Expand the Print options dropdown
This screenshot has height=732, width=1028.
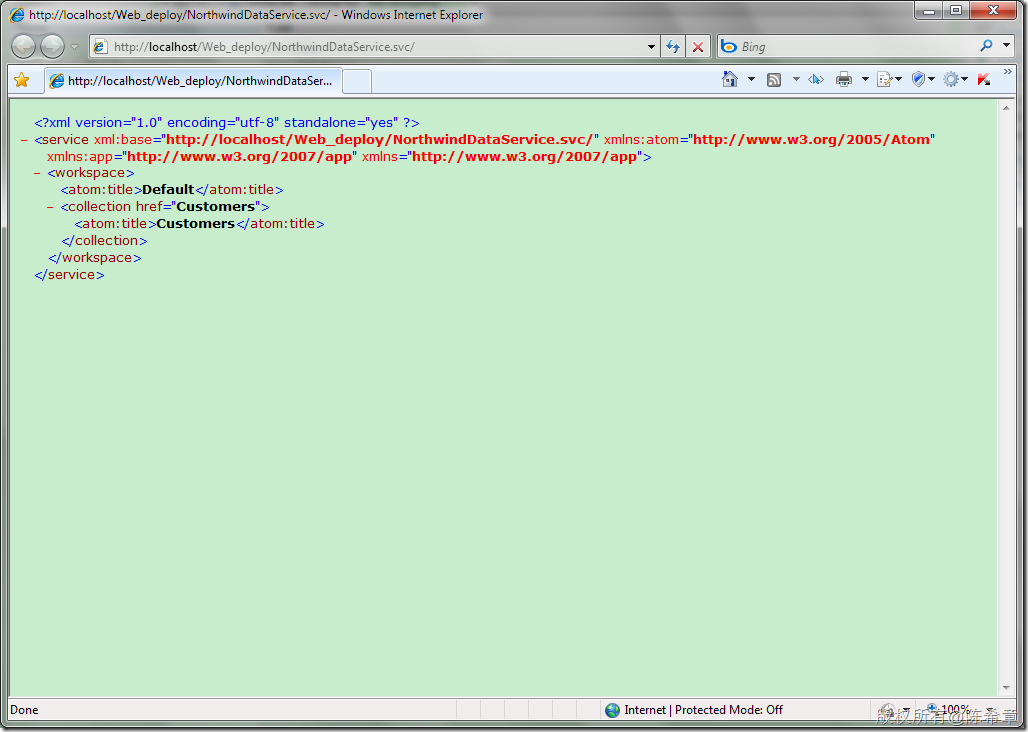pyautogui.click(x=865, y=79)
